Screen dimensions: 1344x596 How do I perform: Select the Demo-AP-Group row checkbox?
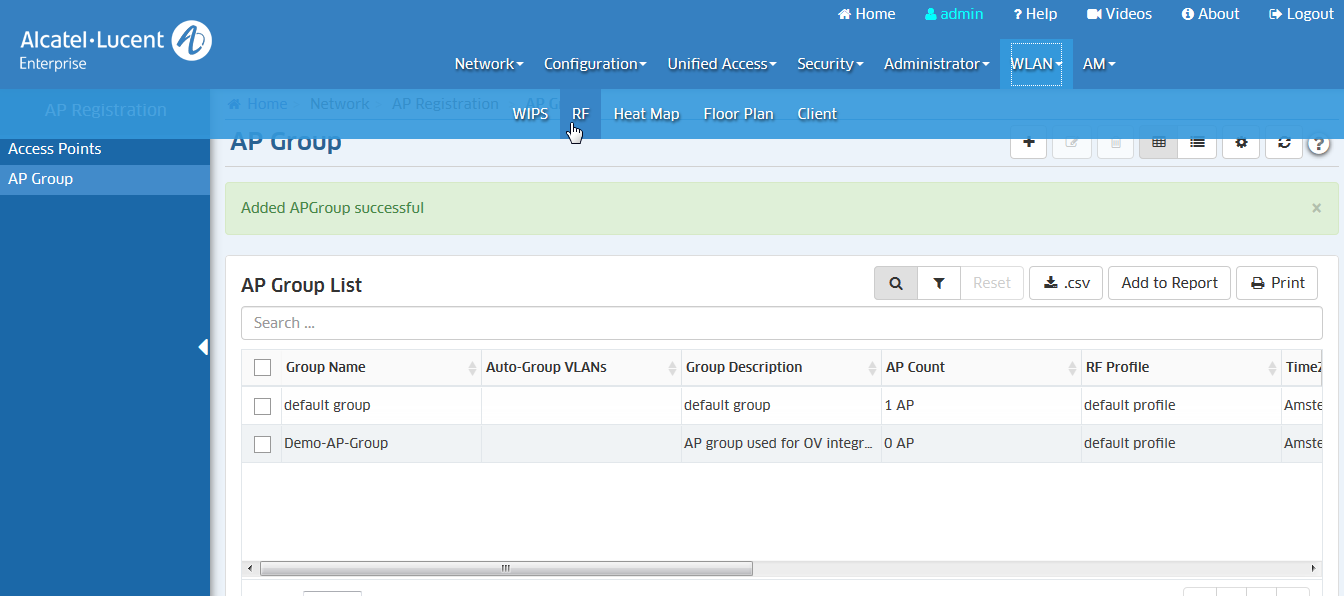[x=262, y=444]
